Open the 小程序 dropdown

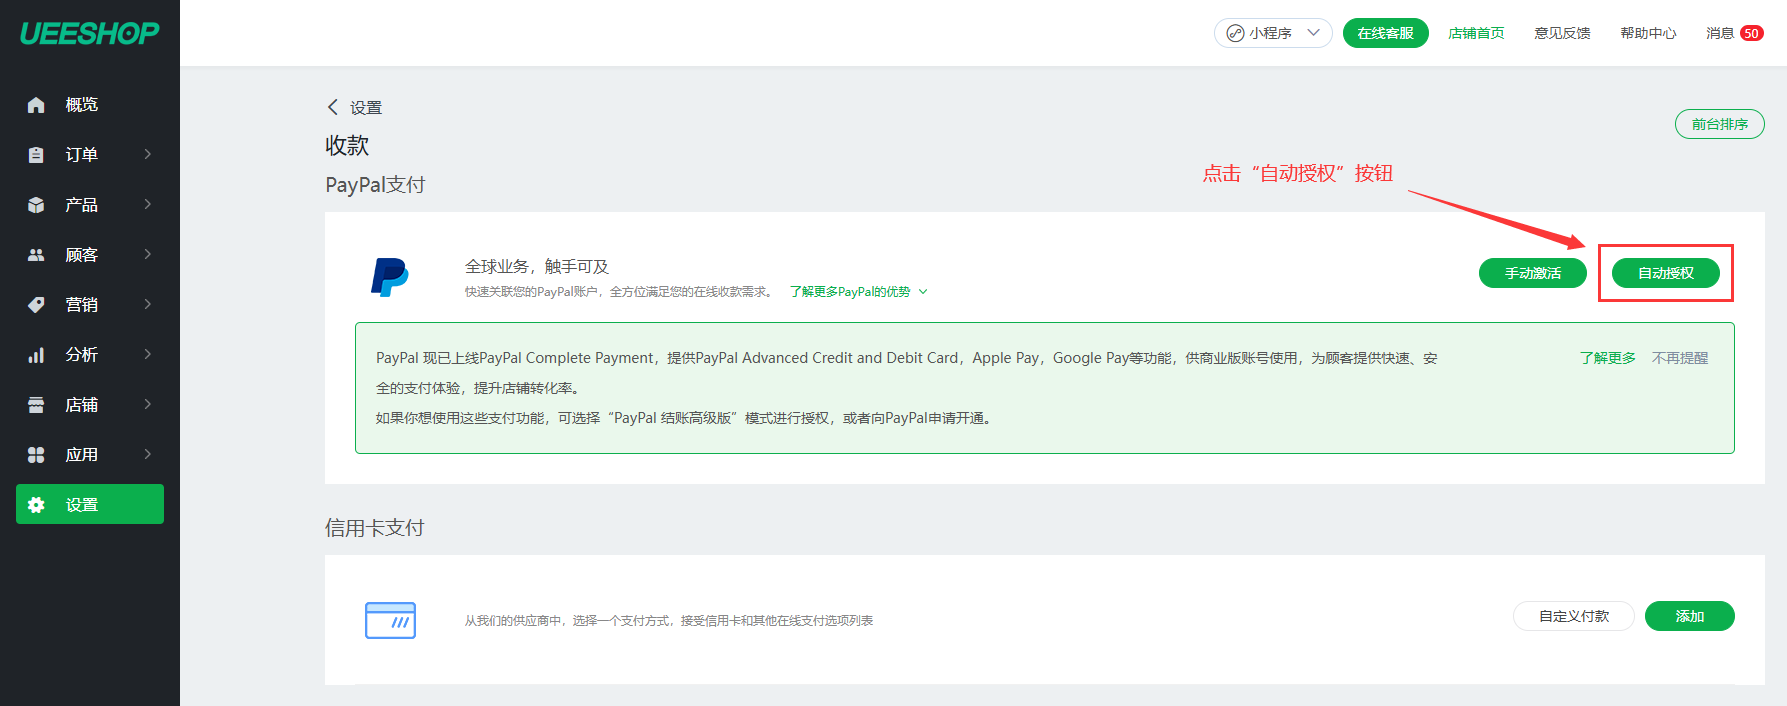click(1272, 33)
